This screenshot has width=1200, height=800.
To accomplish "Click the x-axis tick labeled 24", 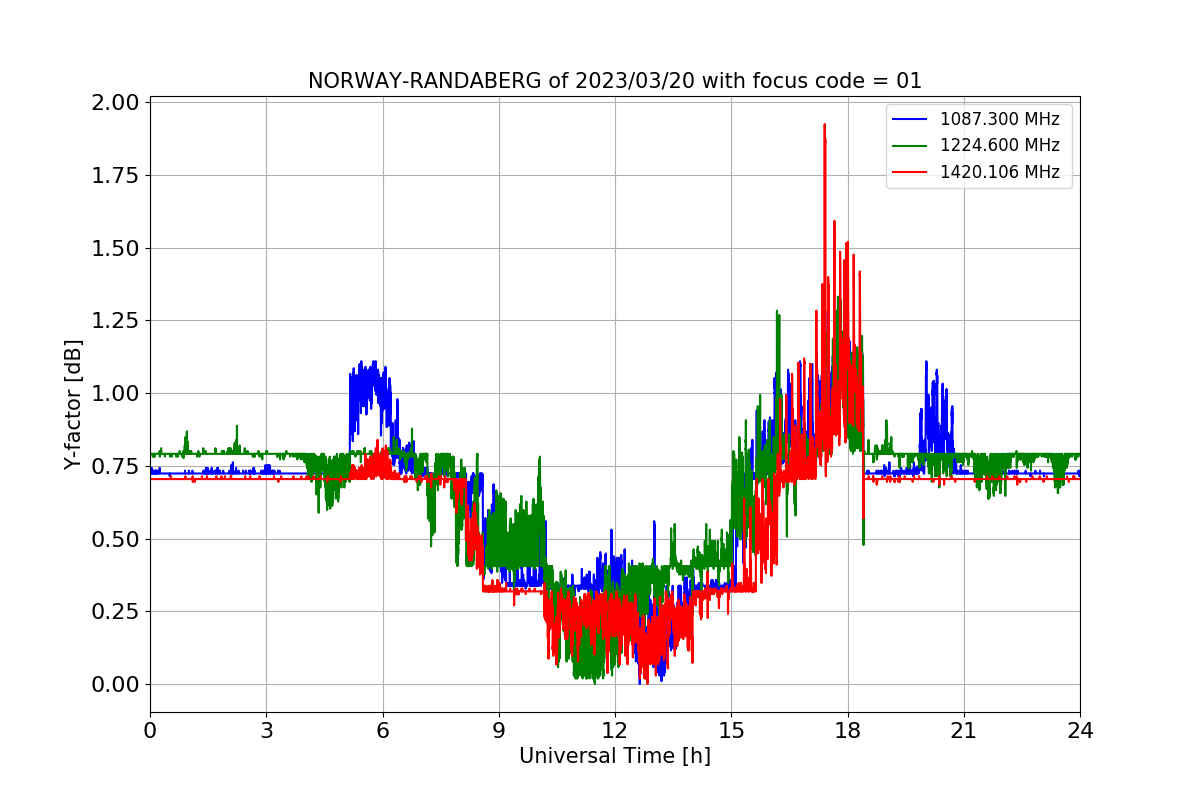I will pos(1080,731).
